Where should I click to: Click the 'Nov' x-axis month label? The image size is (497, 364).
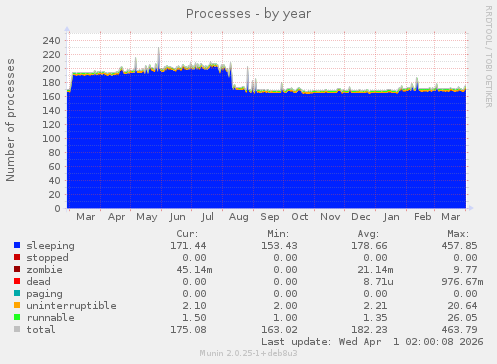[x=330, y=217]
